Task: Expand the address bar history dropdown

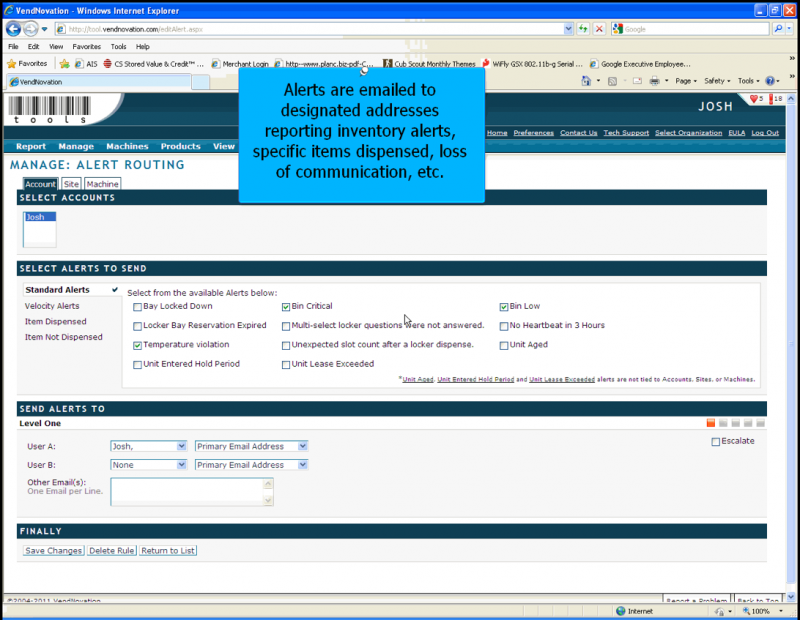Action: (x=568, y=29)
